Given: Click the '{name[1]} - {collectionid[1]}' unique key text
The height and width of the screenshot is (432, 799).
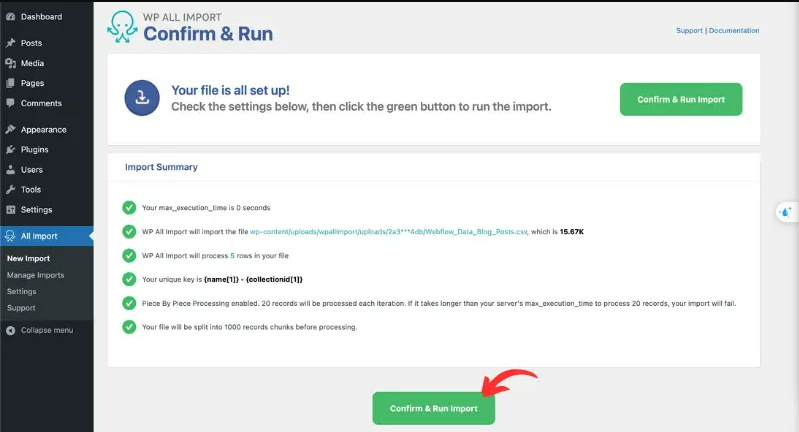Looking at the screenshot, I should coord(253,279).
